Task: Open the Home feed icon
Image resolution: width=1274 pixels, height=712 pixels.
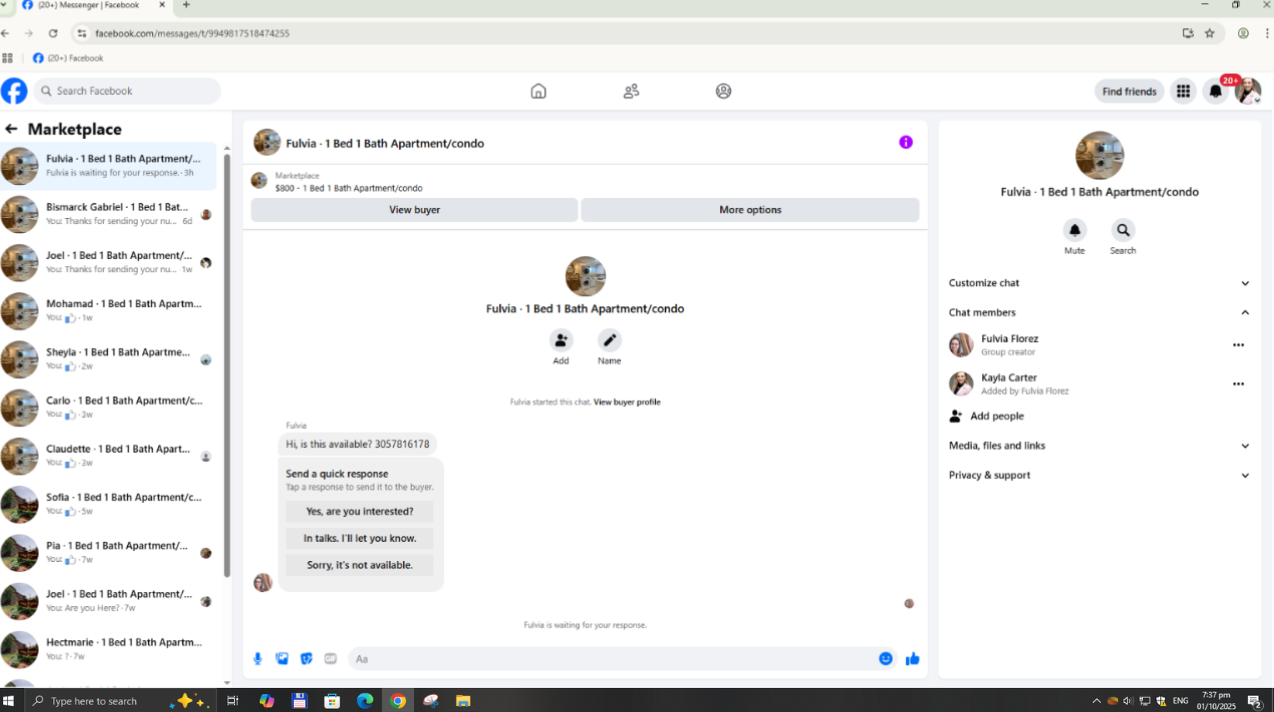Action: (x=538, y=91)
